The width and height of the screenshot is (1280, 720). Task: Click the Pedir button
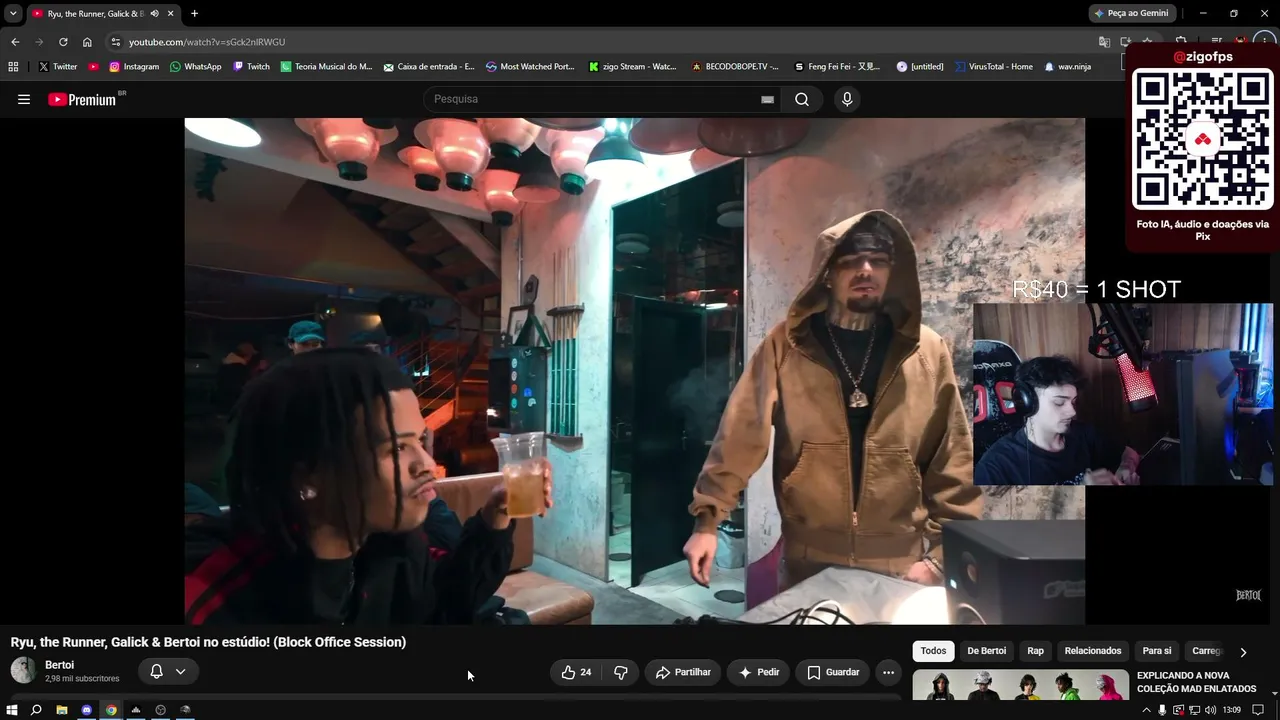coord(758,672)
